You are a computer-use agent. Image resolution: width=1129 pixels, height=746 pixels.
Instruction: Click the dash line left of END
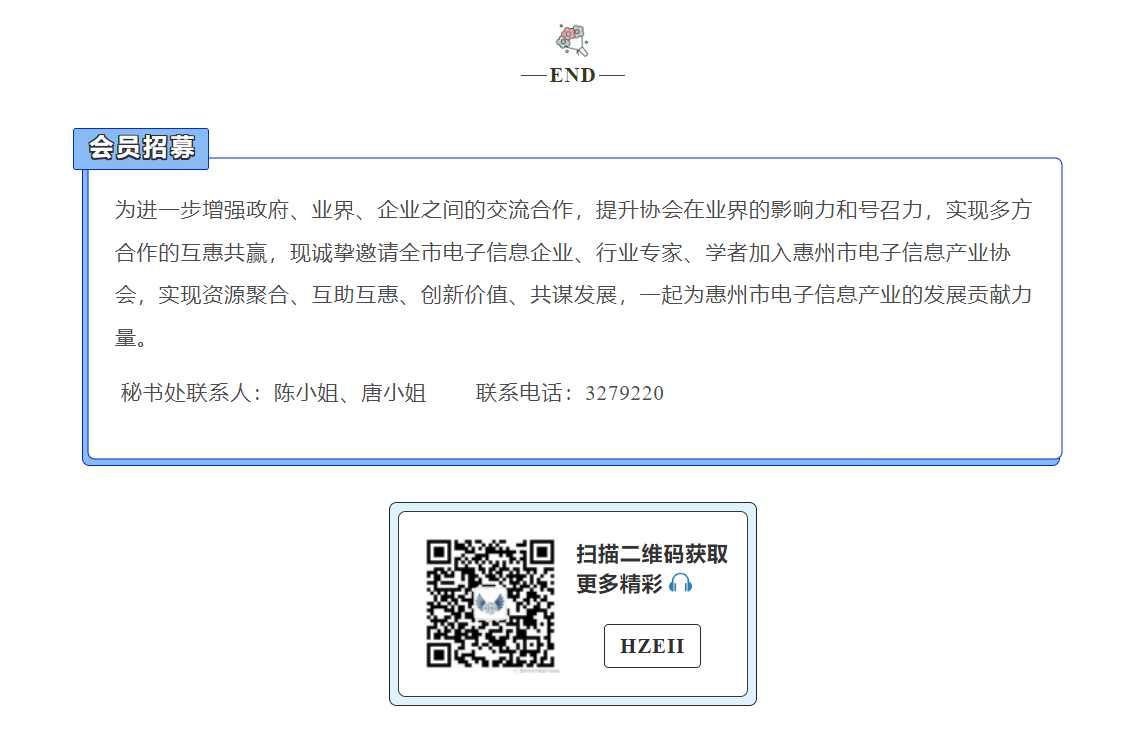point(534,76)
